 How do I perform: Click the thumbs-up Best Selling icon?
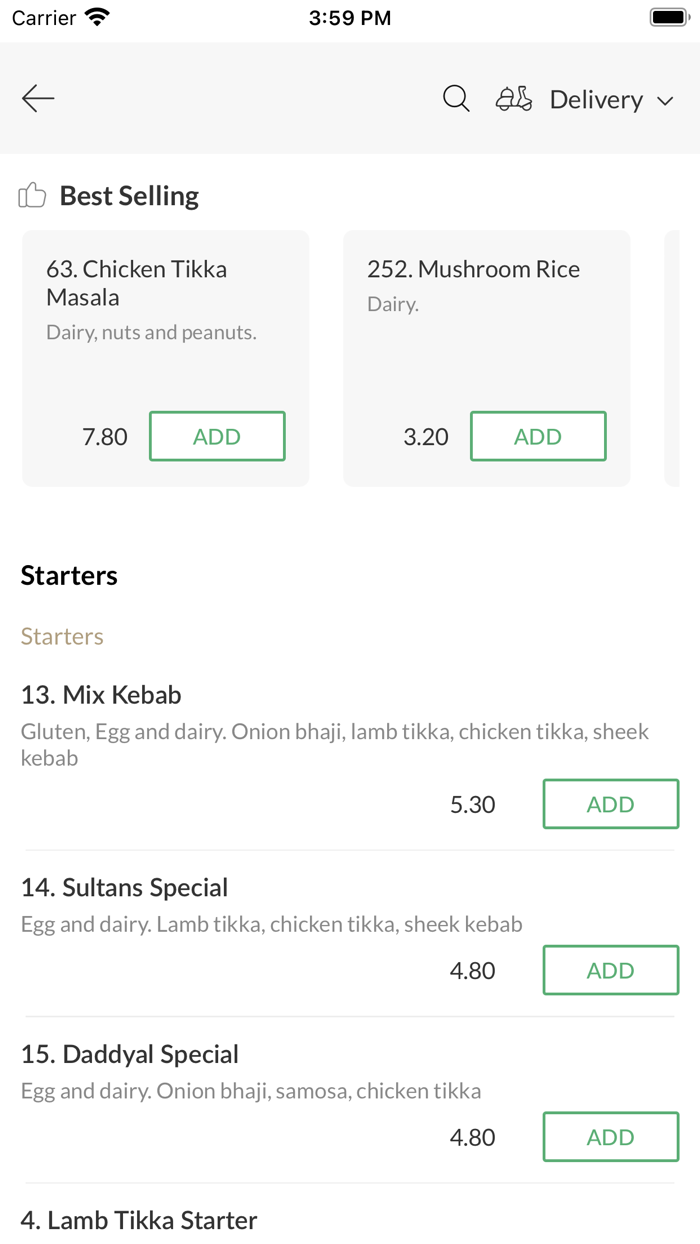[32, 195]
